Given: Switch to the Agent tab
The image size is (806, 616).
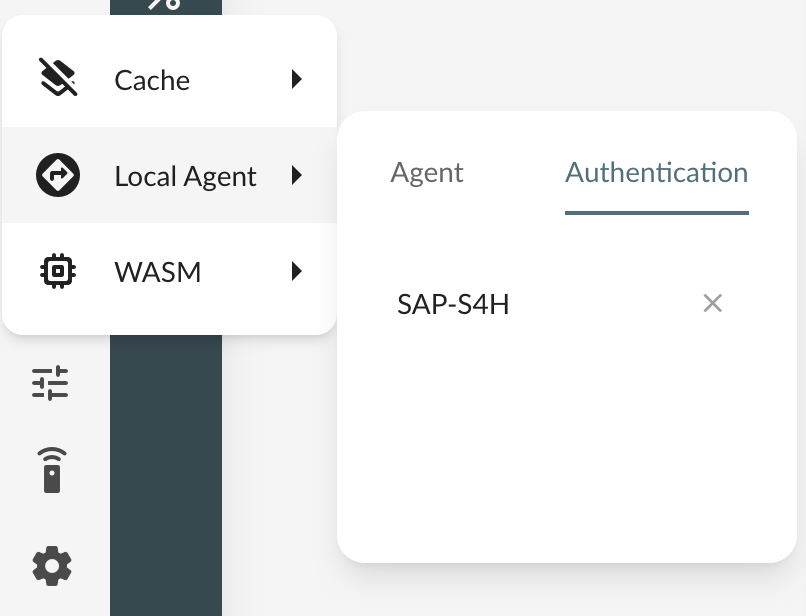Looking at the screenshot, I should click(426, 172).
